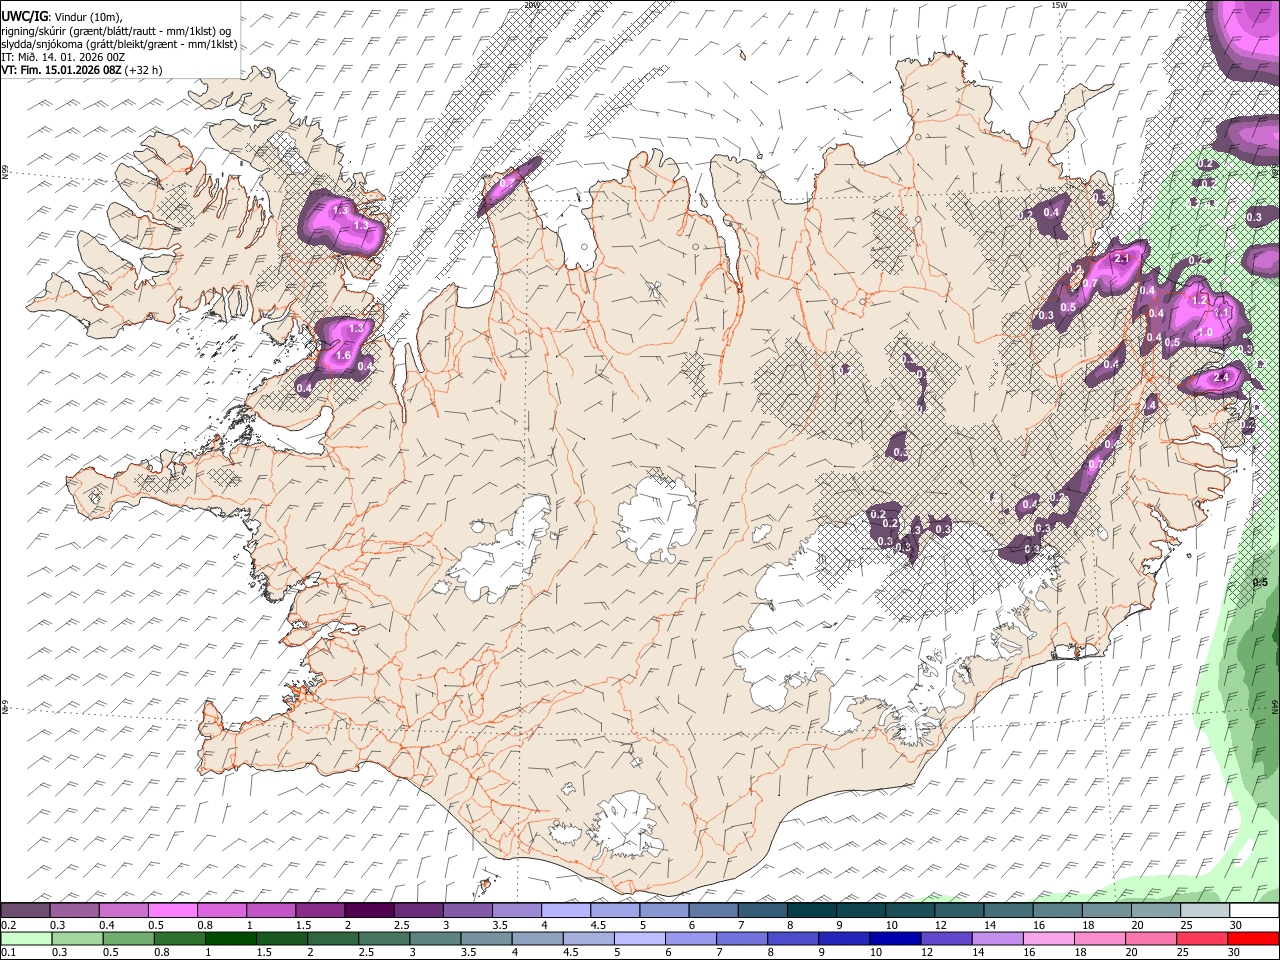Click the 1.1 snowfall value label

[1221, 313]
